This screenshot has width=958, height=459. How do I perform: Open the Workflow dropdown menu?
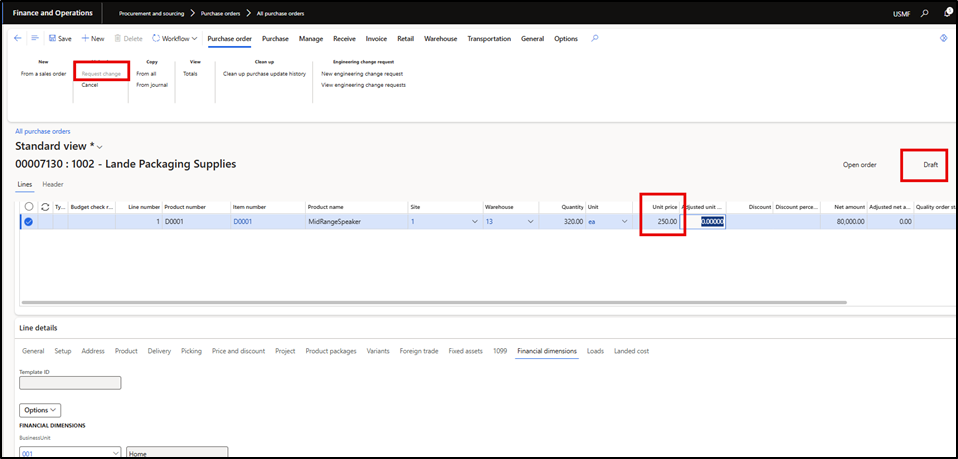[x=175, y=38]
